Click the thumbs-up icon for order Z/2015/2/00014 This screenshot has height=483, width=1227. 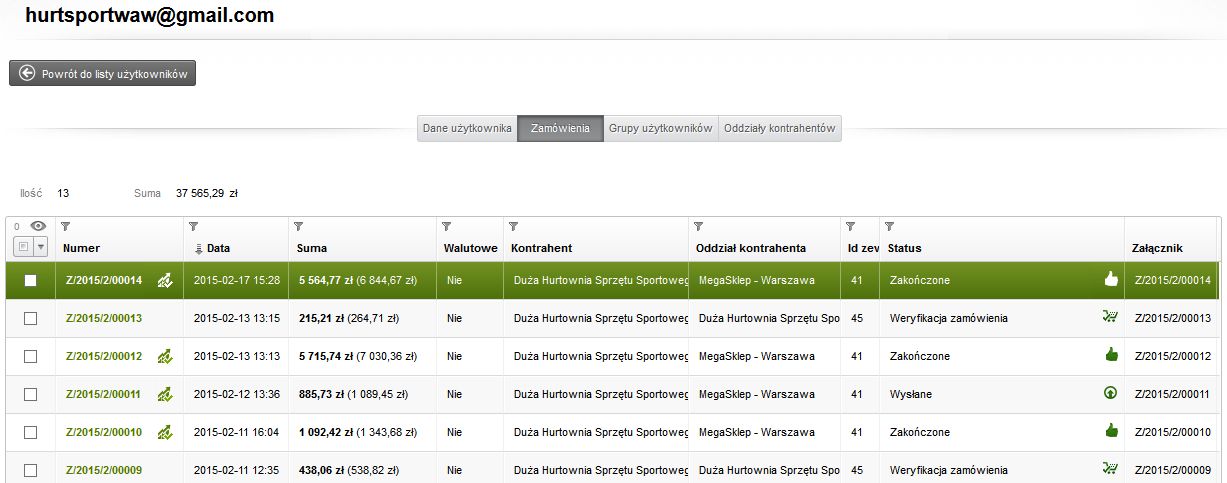coord(1110,280)
